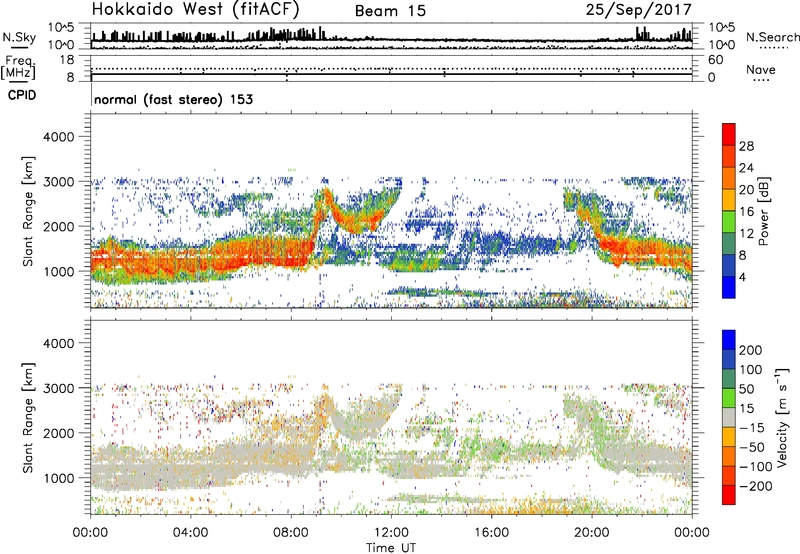
Task: Click the '-50' value on Velocity colorbar
Action: click(752, 447)
